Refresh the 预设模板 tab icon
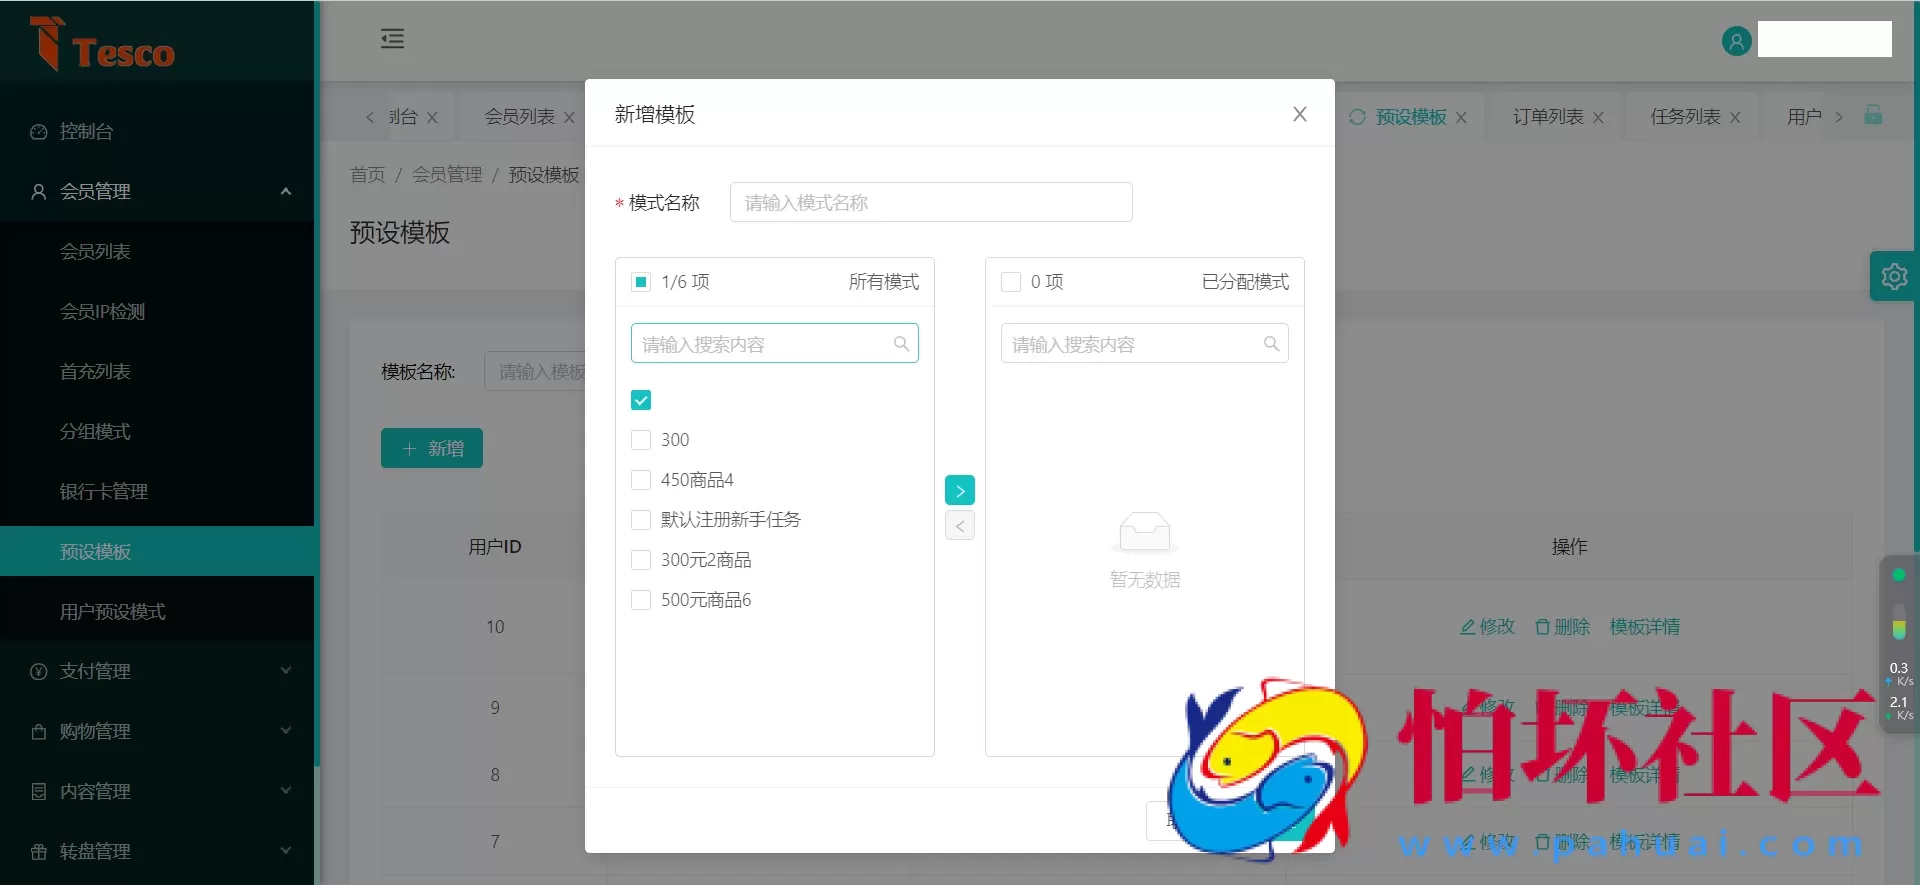Screen dimensions: 1920x885 coord(1357,117)
